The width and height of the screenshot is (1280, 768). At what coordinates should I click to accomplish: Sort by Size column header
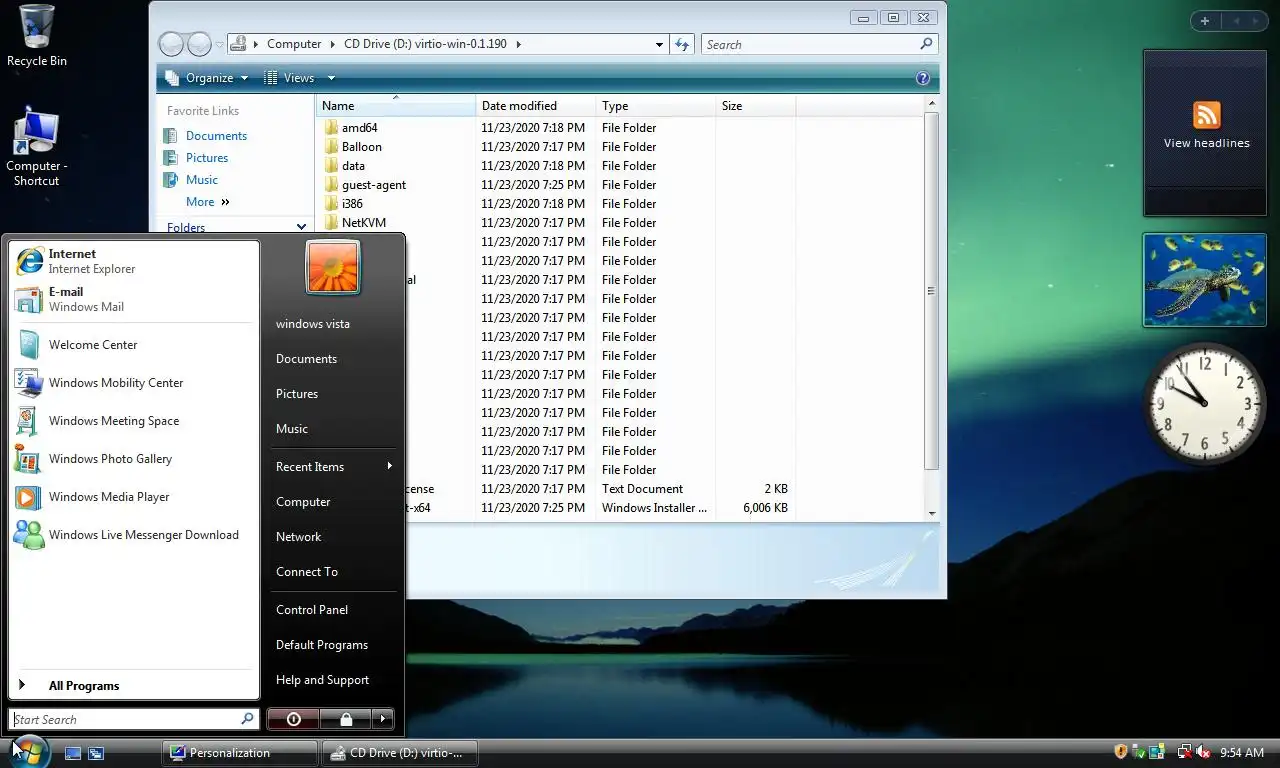[756, 106]
